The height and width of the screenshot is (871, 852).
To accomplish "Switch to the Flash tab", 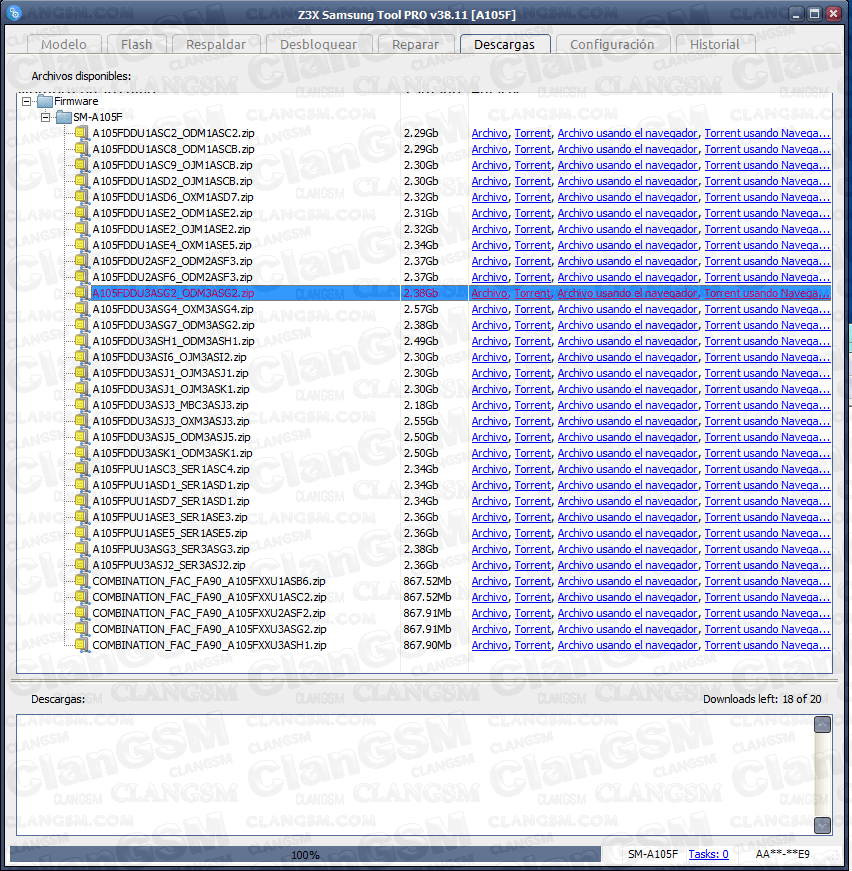I will pyautogui.click(x=137, y=44).
